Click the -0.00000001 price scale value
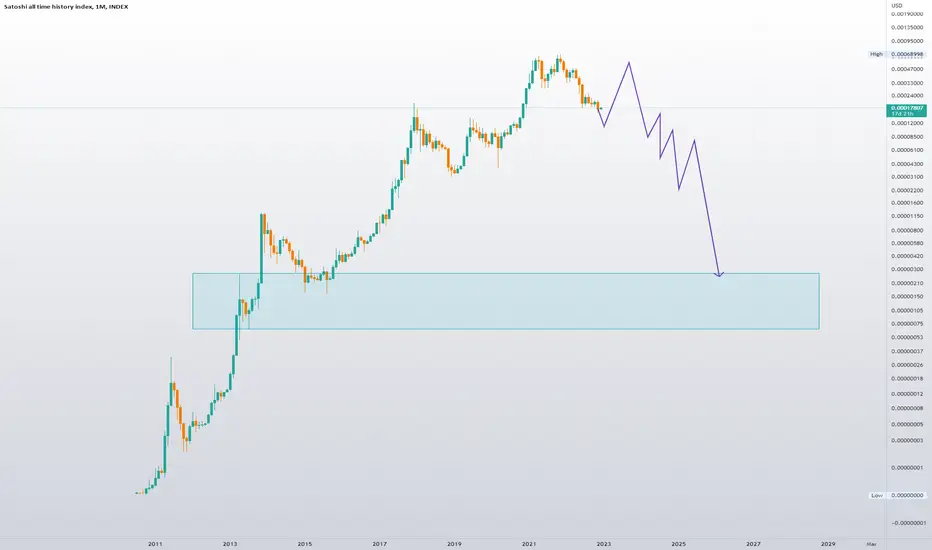The image size is (932, 550). tap(908, 523)
